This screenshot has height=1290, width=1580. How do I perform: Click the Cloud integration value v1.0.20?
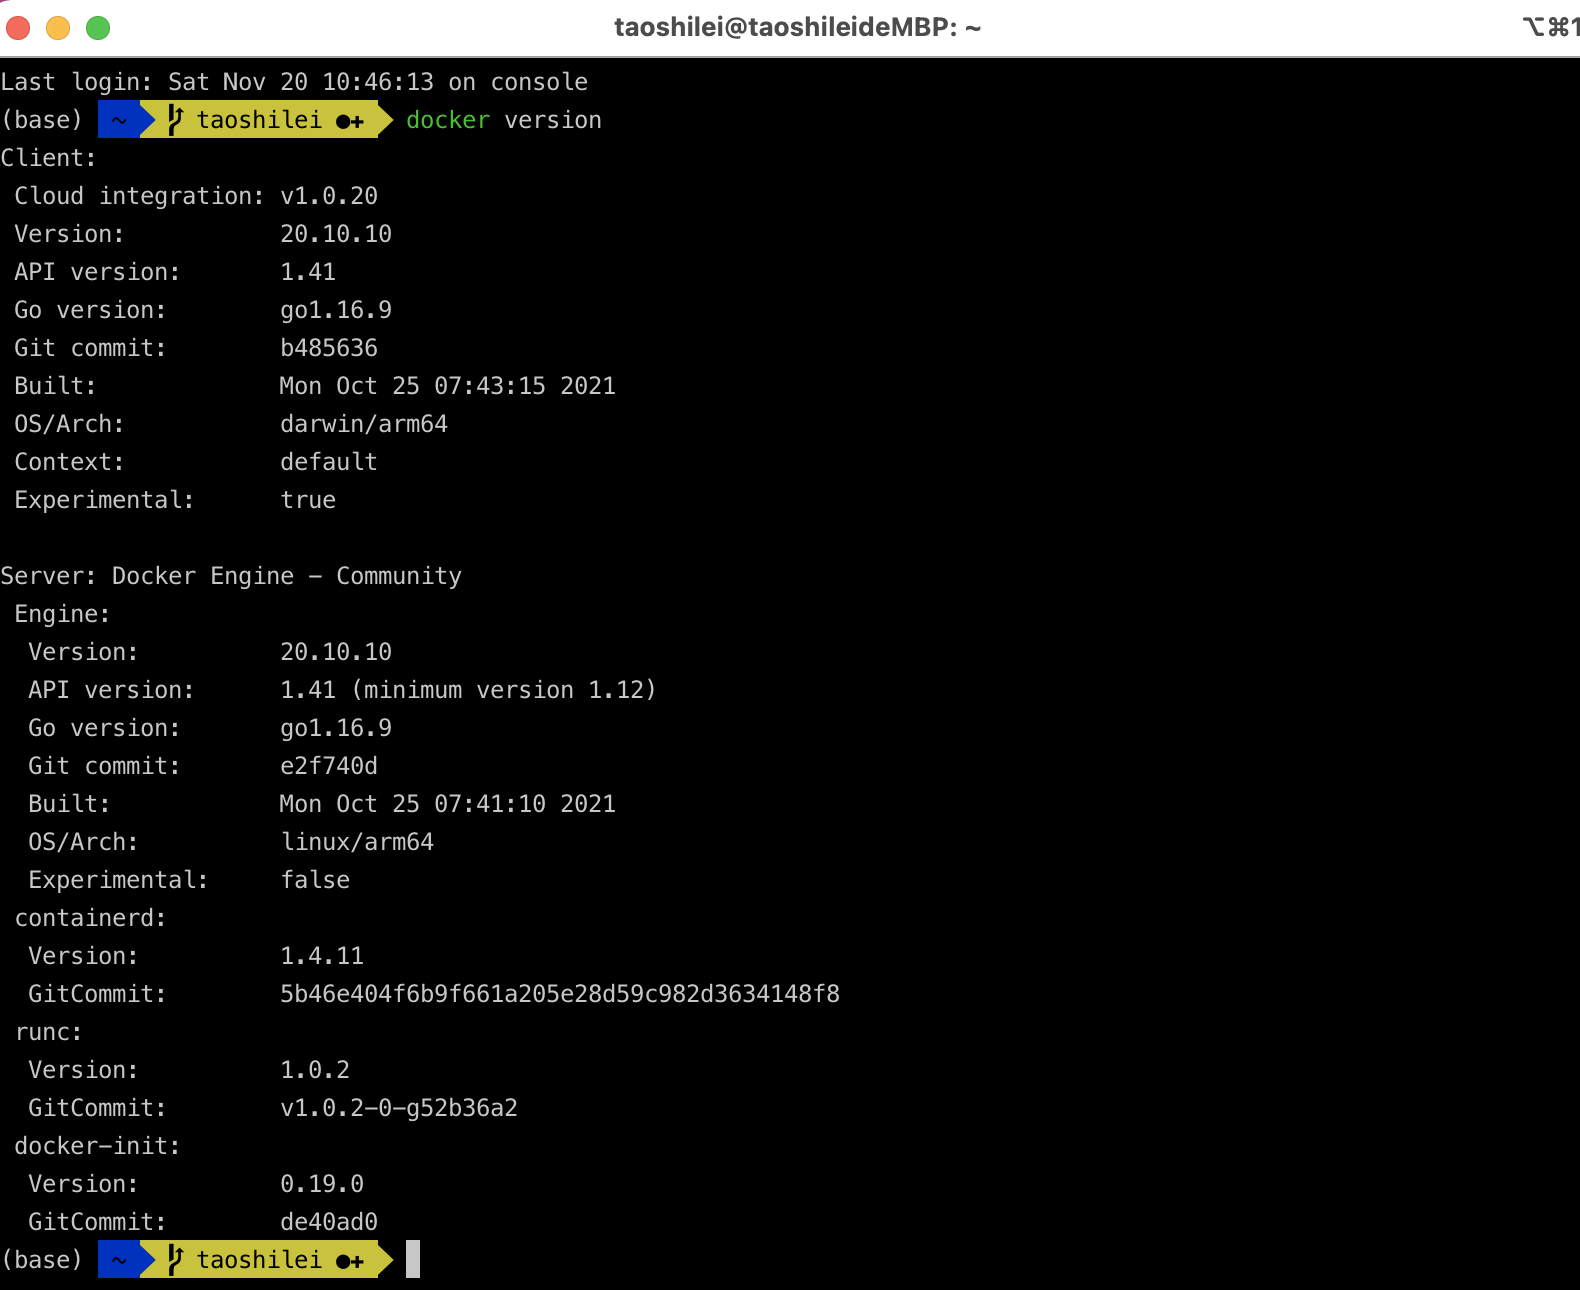point(329,196)
